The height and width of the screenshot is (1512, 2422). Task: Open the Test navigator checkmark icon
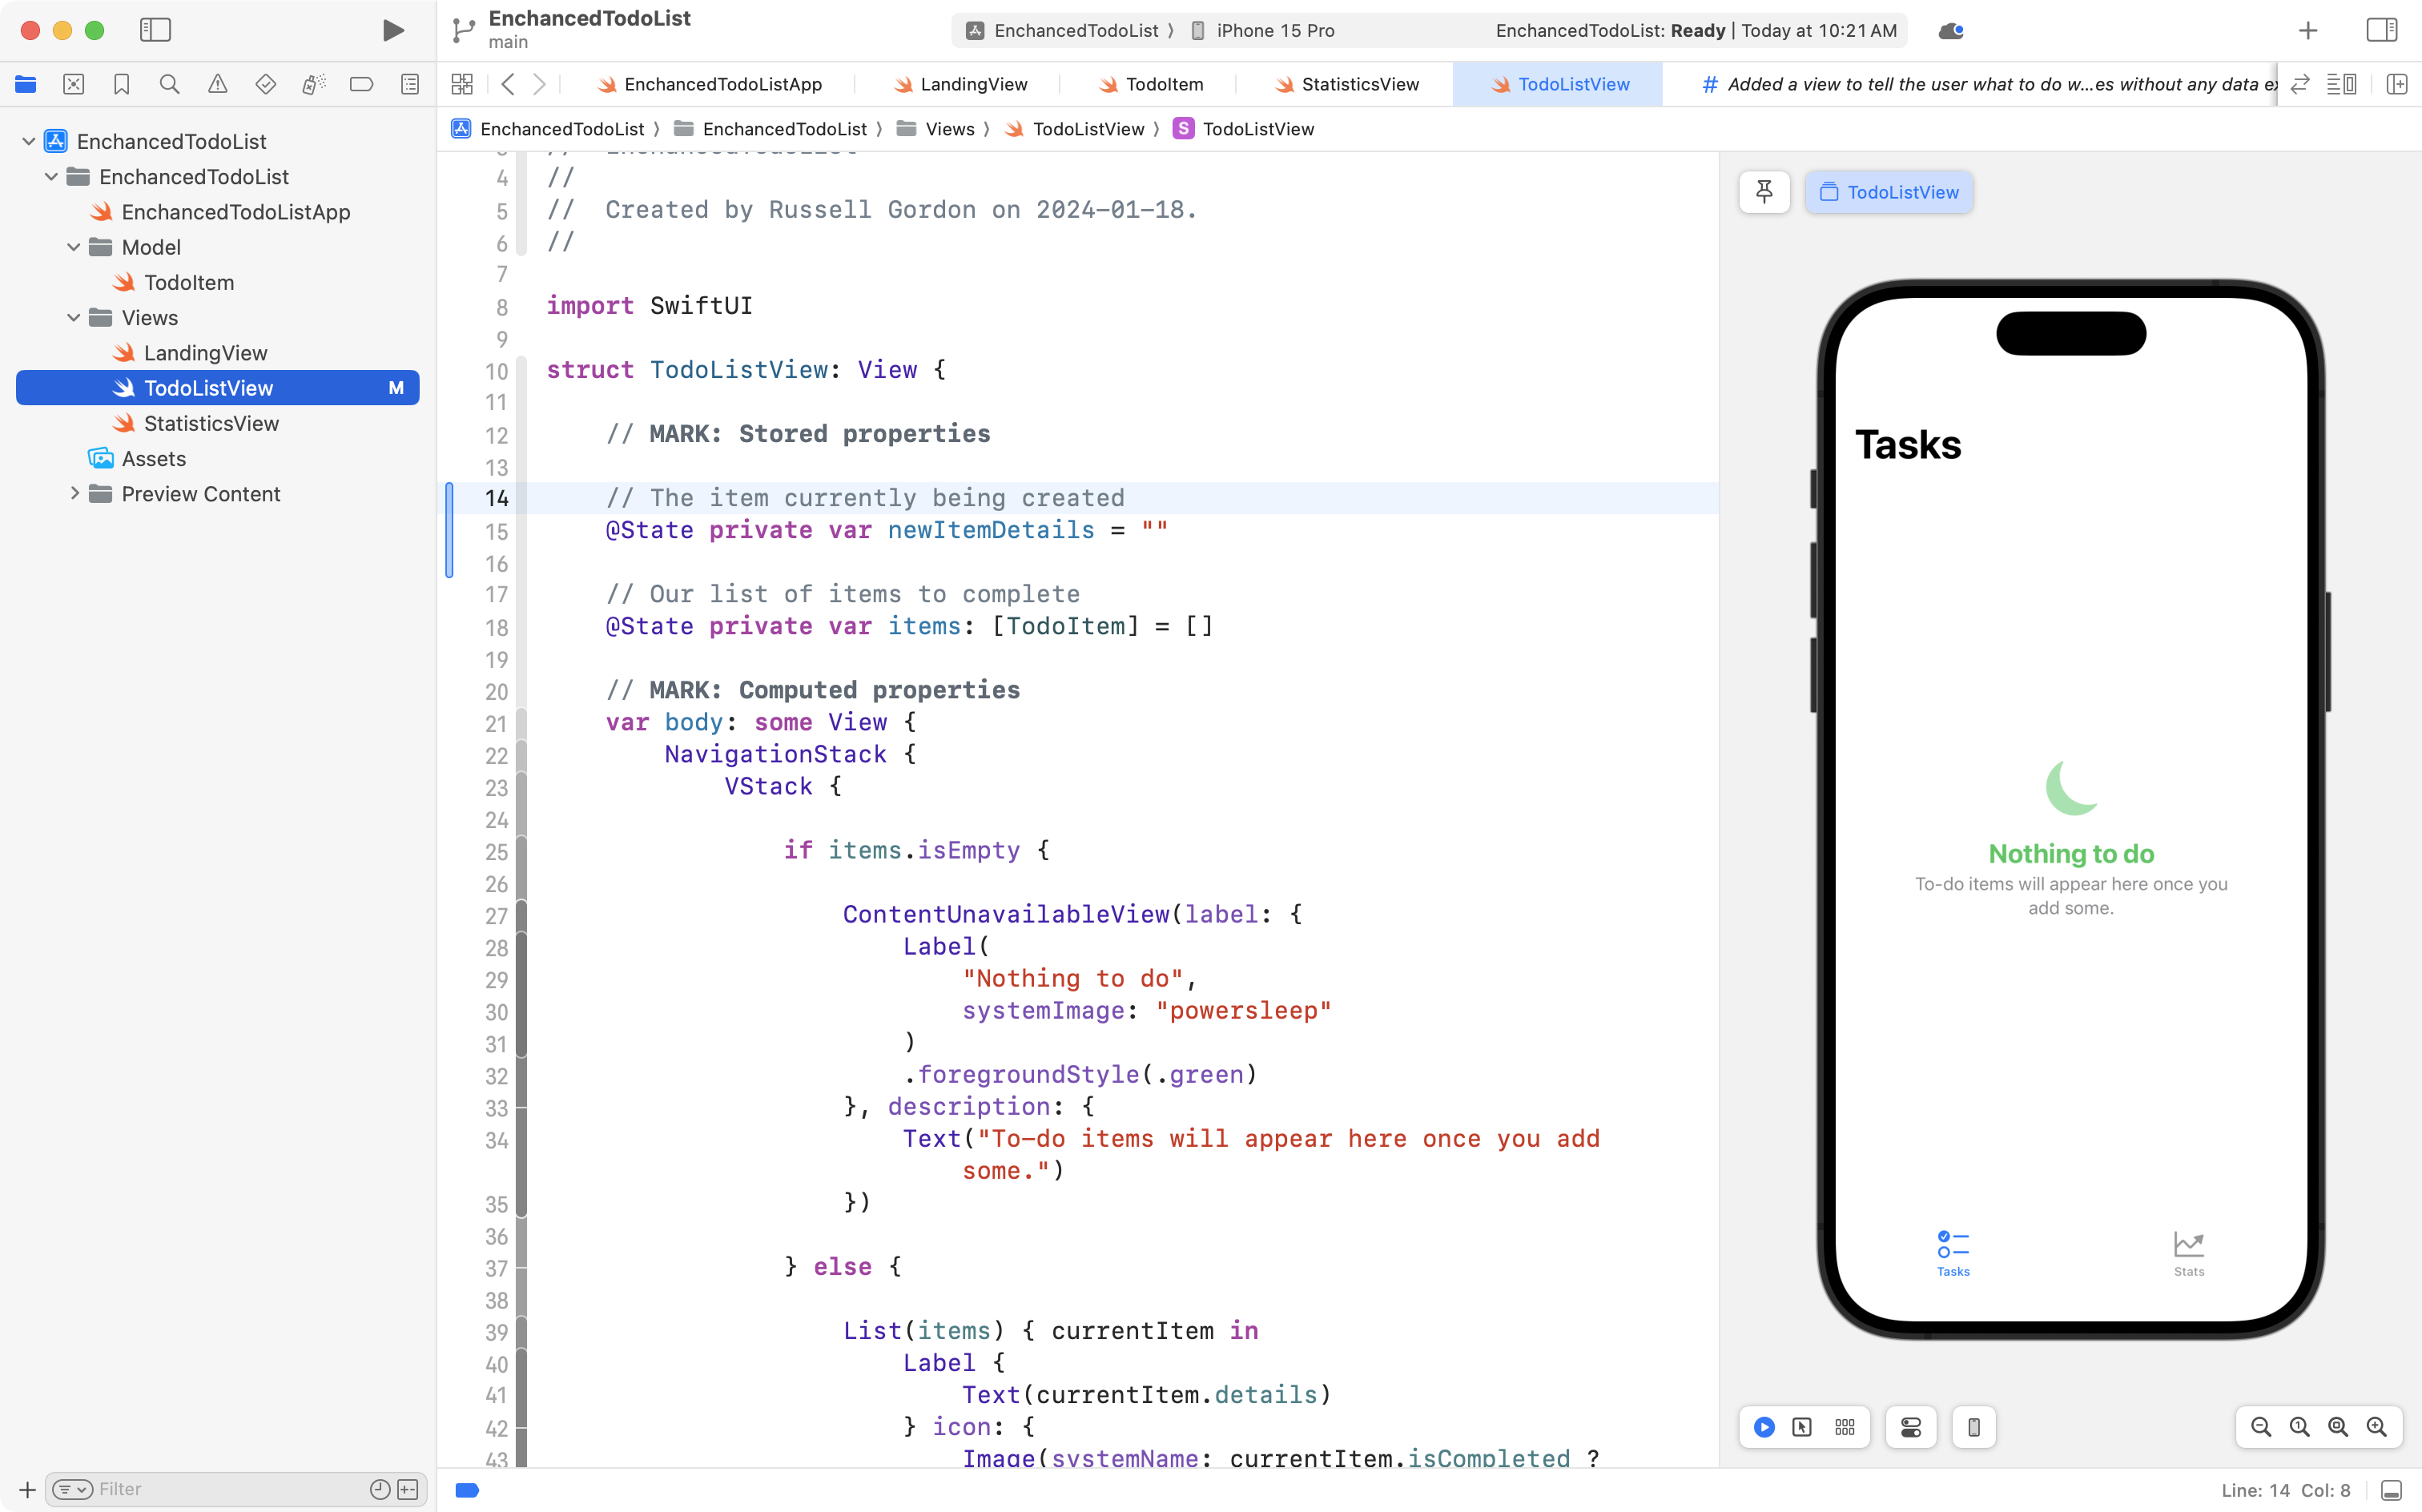click(x=265, y=84)
